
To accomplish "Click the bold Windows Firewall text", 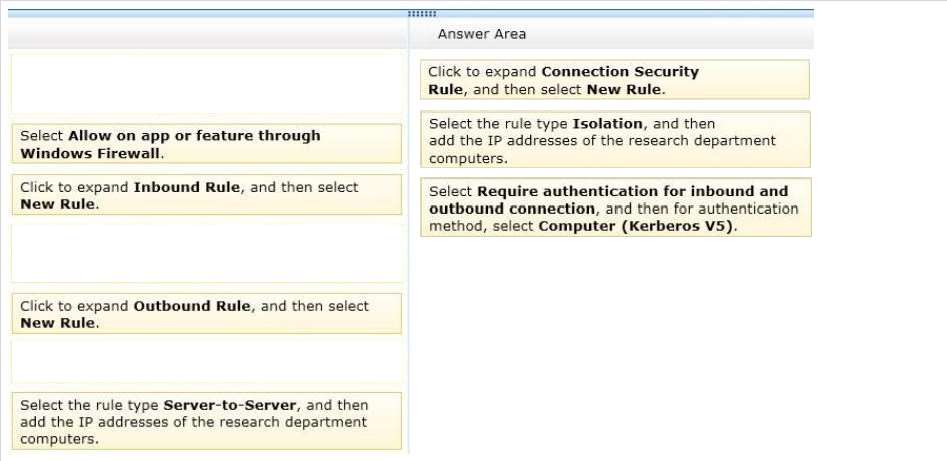I will [91, 153].
